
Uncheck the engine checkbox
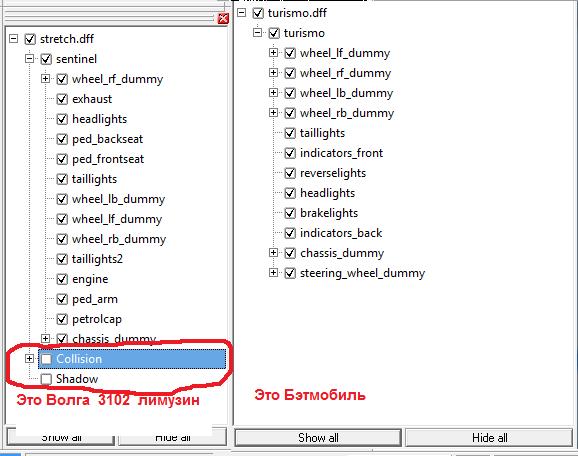(62, 279)
